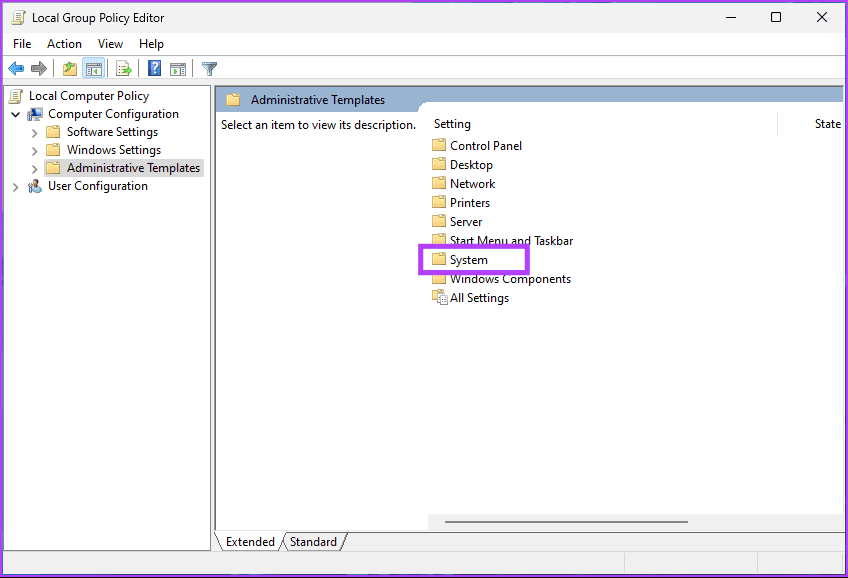Open the policy Filter icon

pyautogui.click(x=208, y=68)
